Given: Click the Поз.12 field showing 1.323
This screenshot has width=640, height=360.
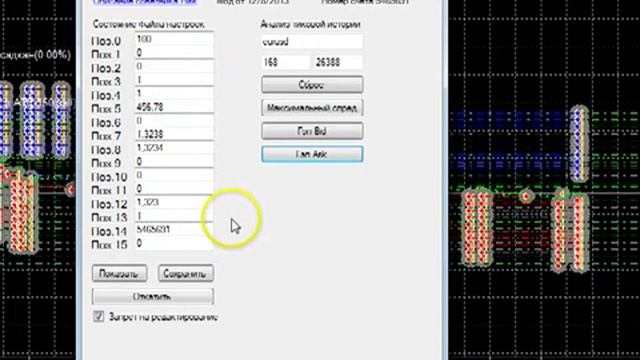Looking at the screenshot, I should click(x=174, y=202).
